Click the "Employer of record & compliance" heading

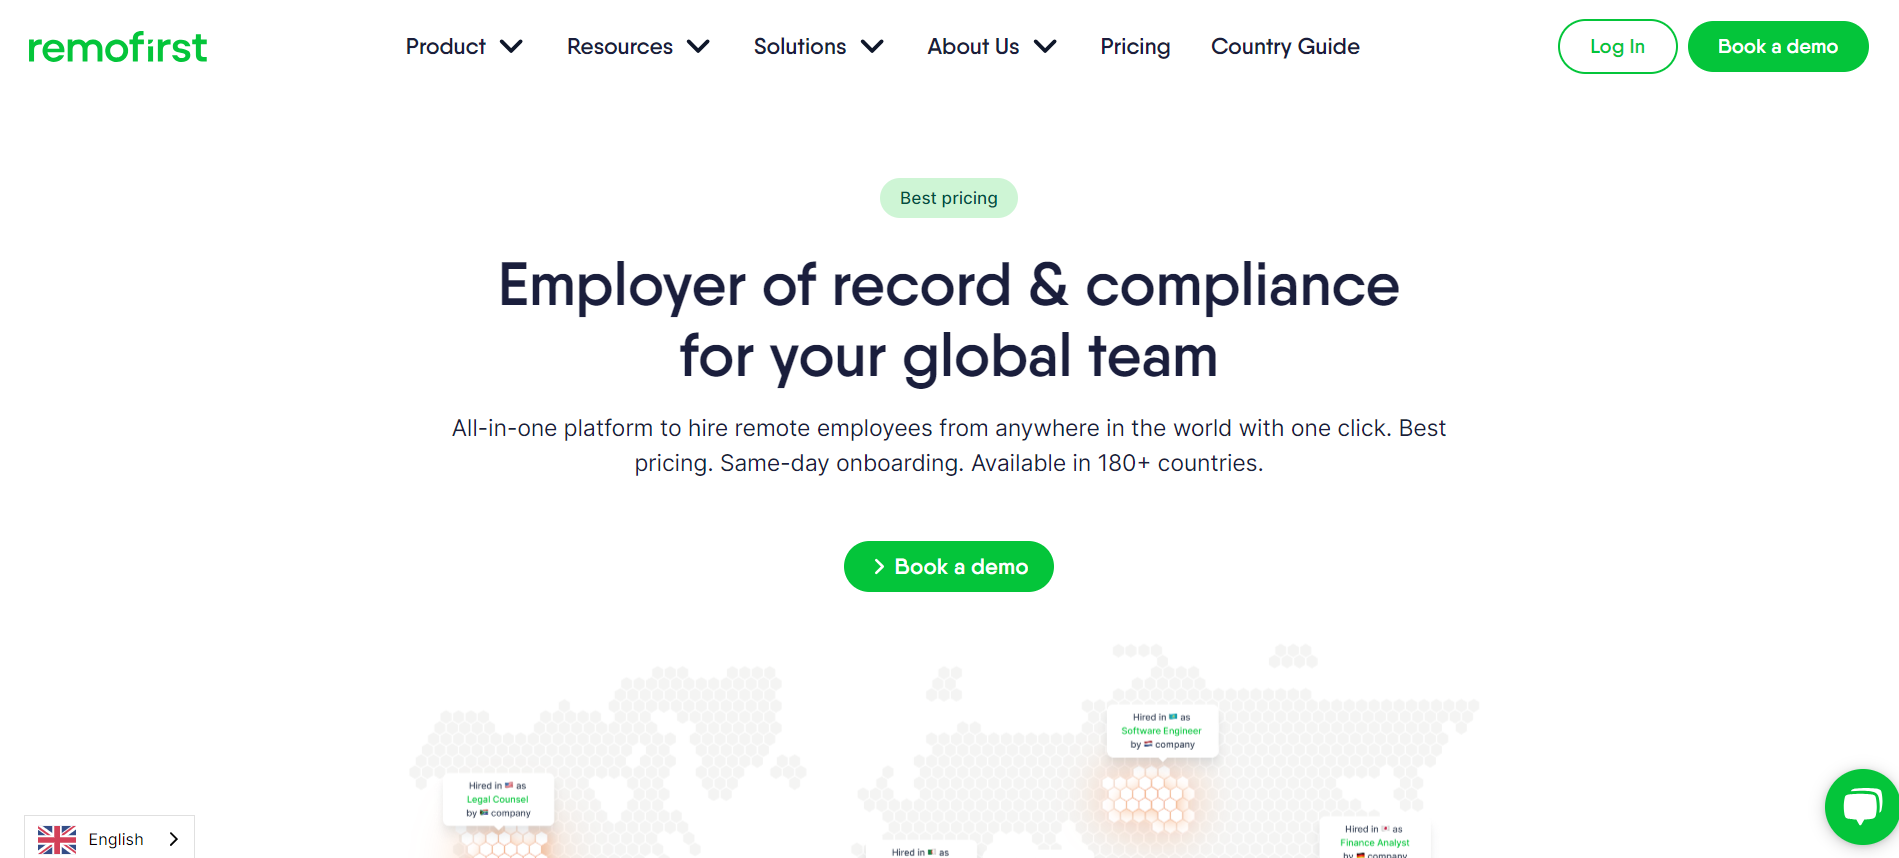(949, 285)
